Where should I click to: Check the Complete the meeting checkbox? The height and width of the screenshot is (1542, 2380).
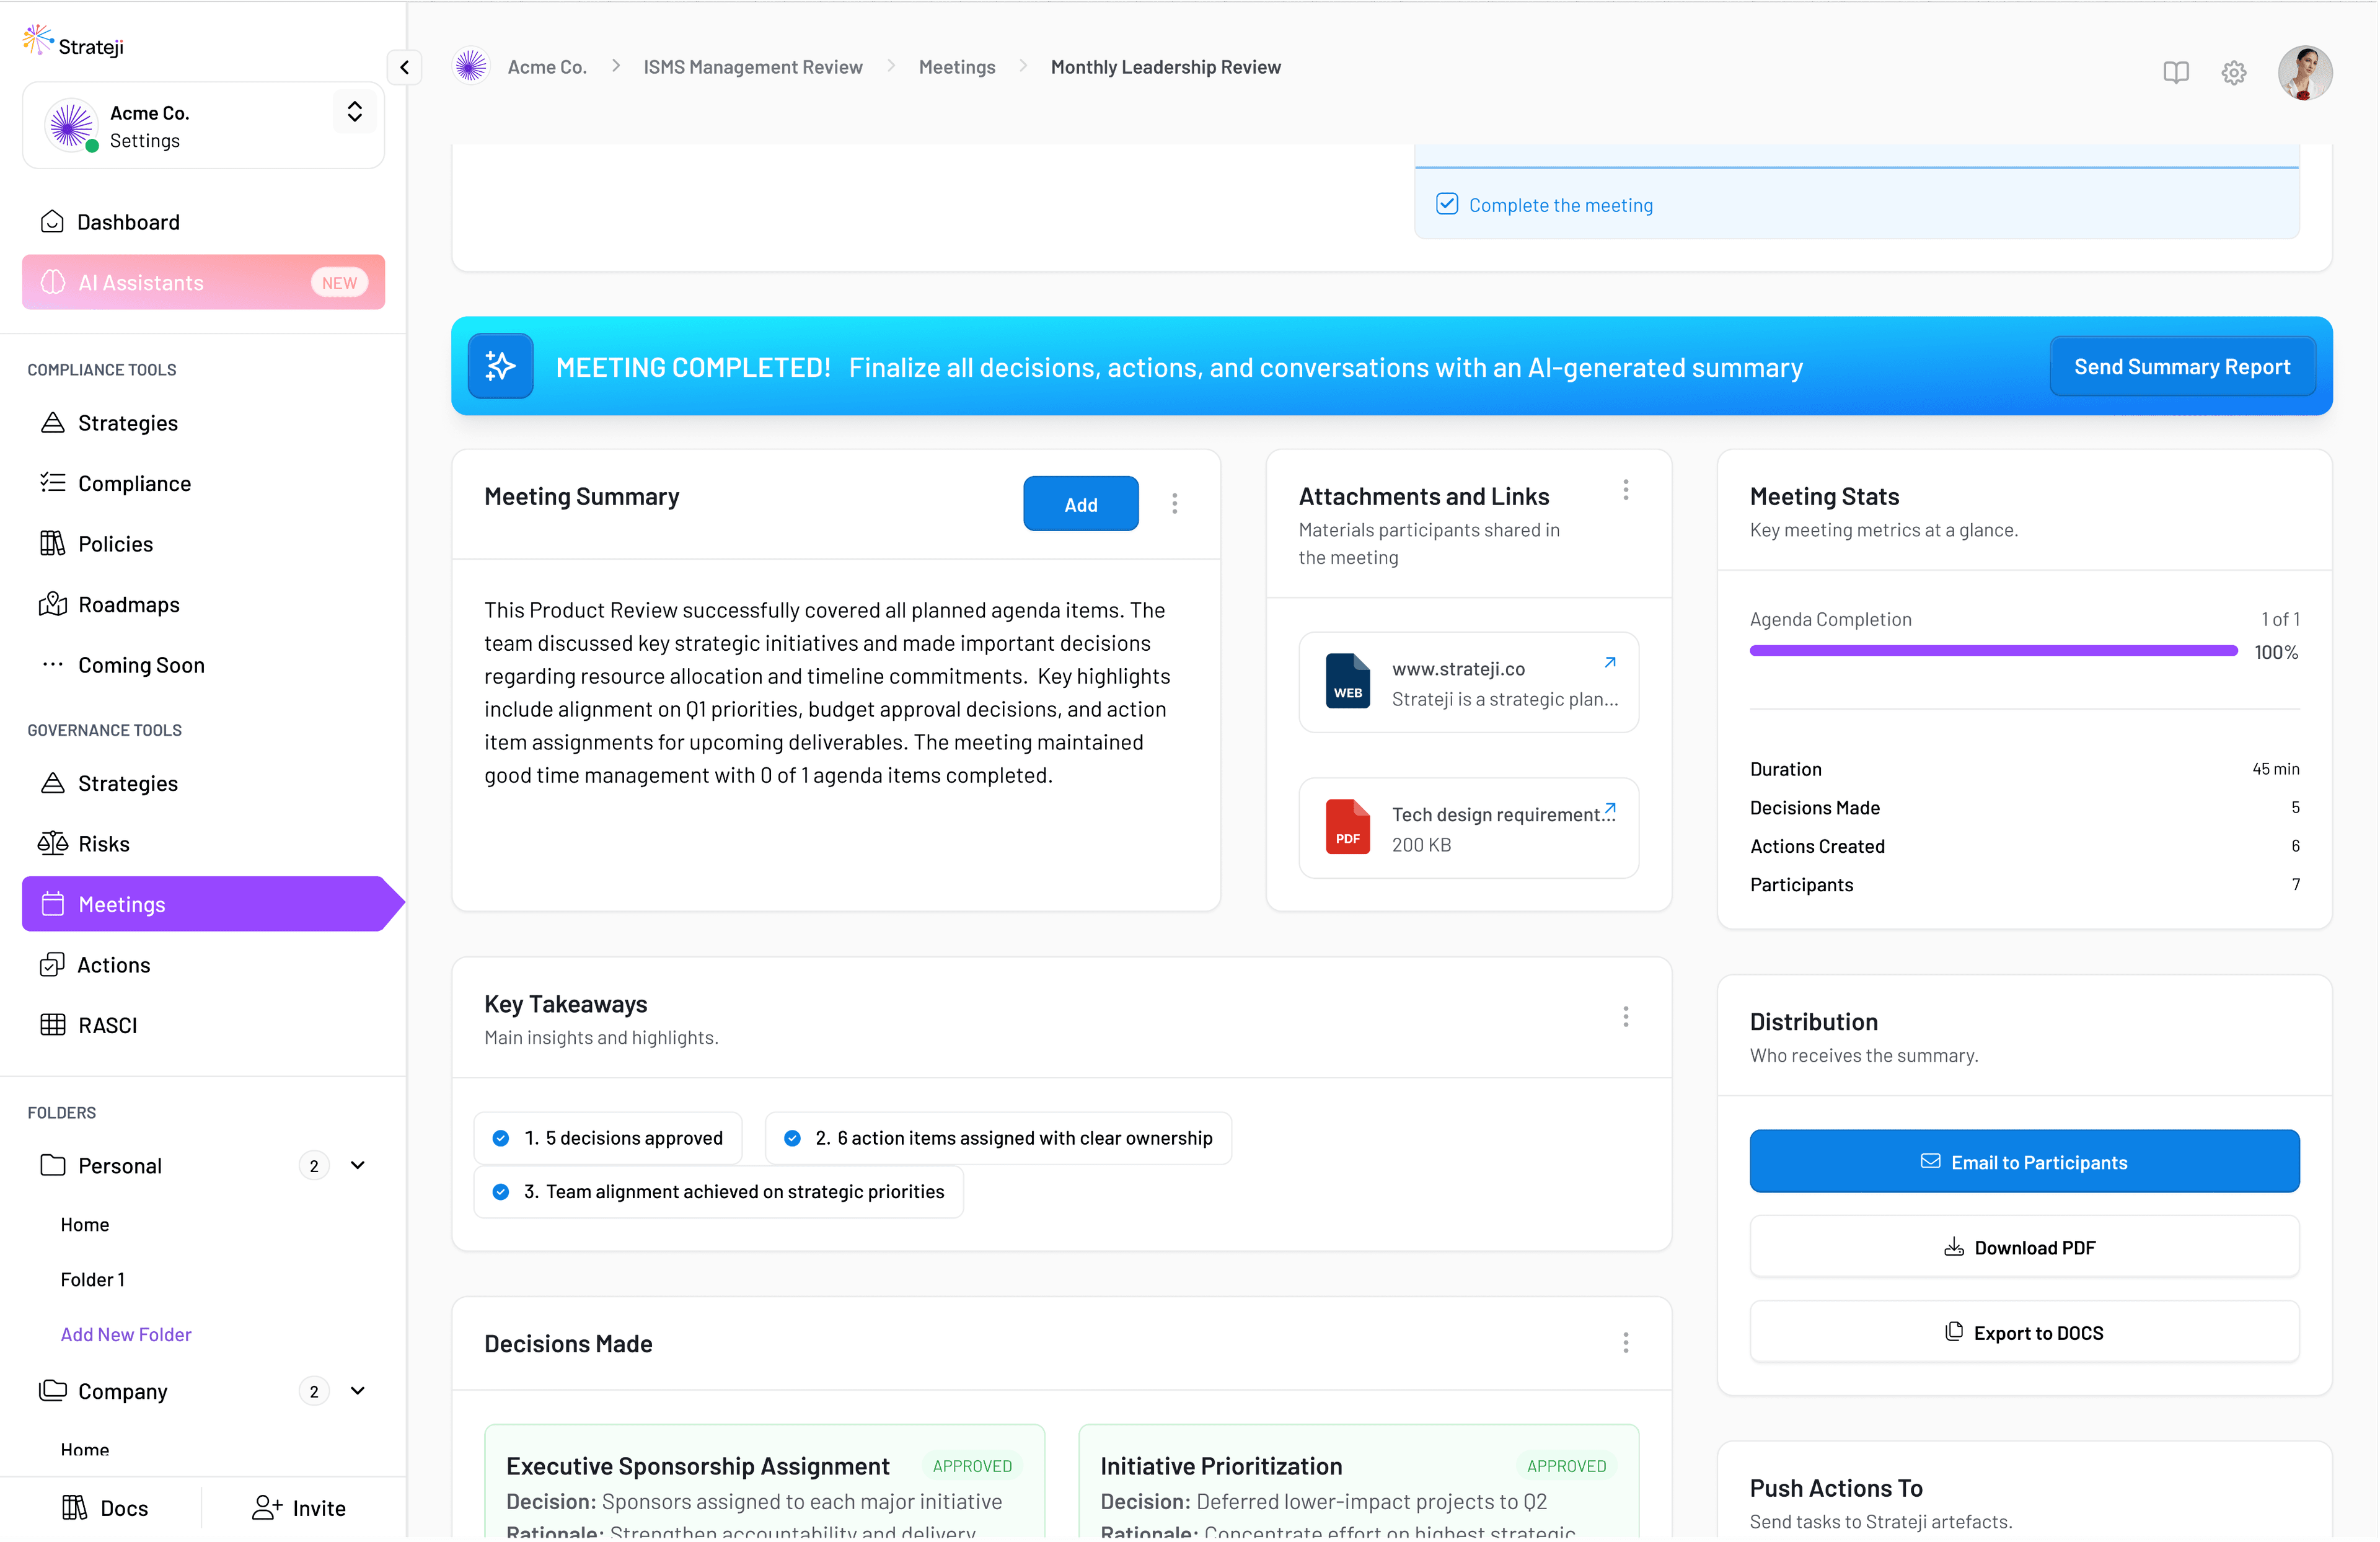[1447, 203]
